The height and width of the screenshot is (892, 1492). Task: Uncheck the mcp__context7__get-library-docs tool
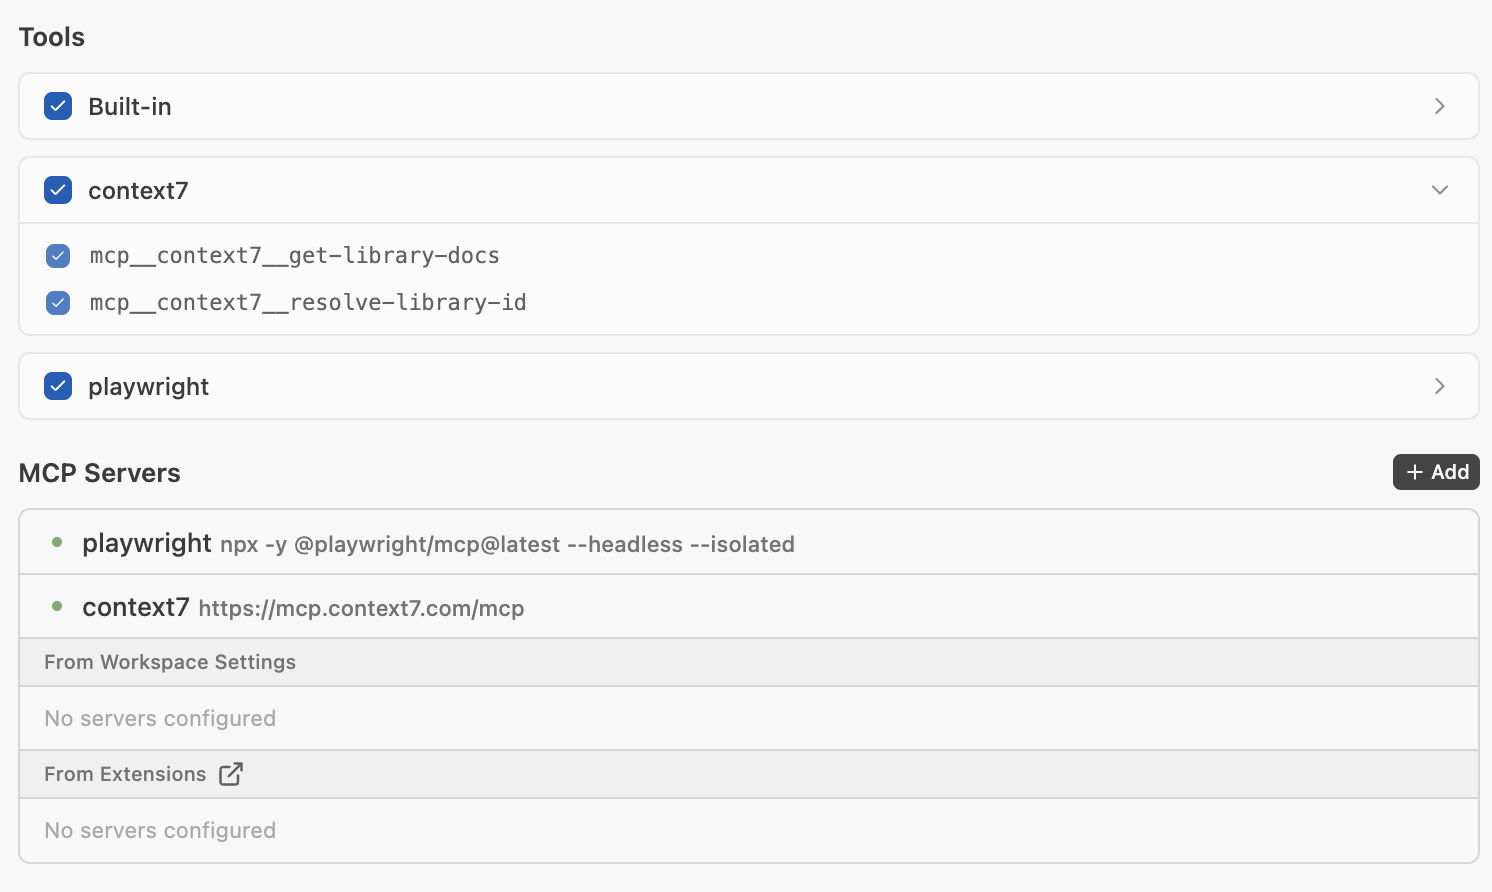click(58, 256)
